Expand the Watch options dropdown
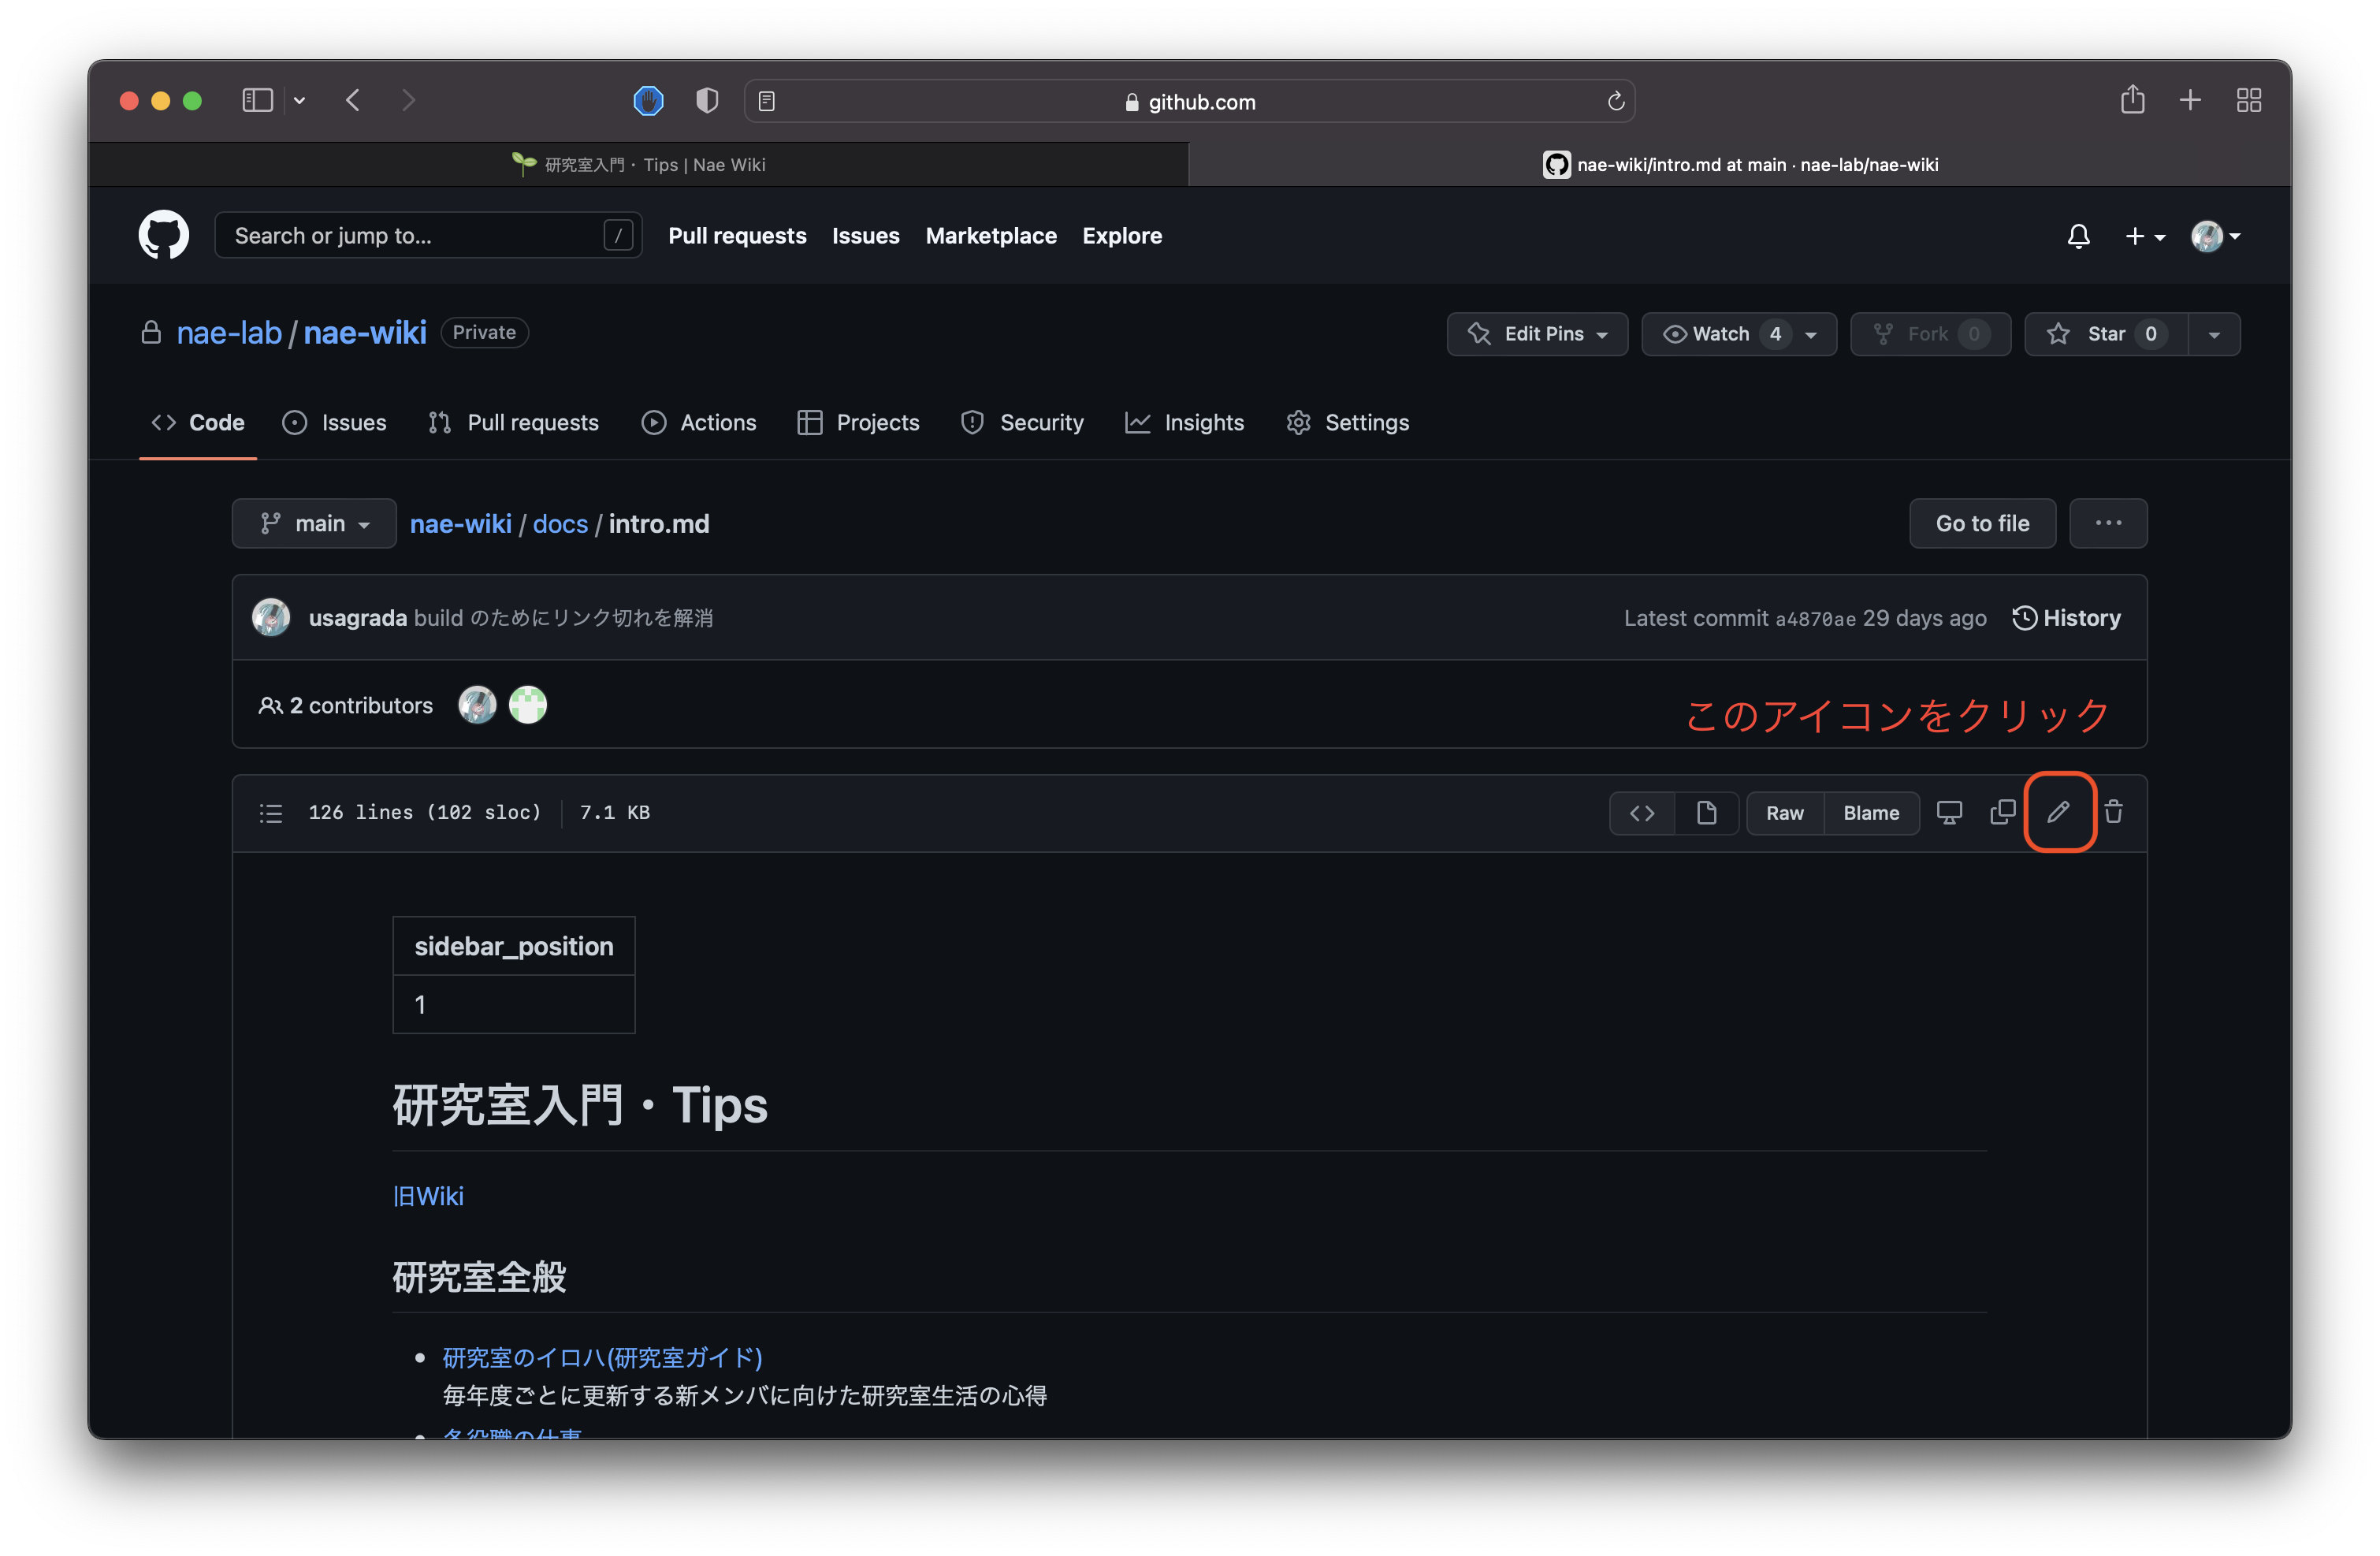The image size is (2380, 1556). [x=1812, y=334]
